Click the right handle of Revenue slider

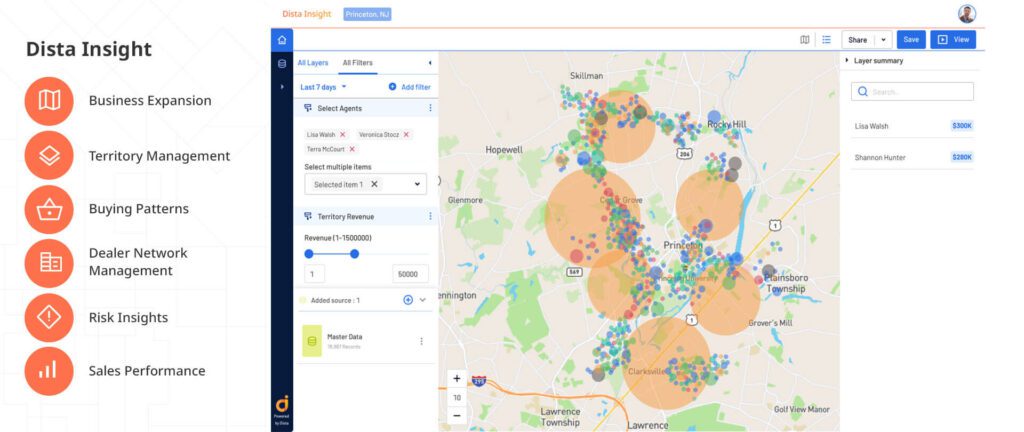point(354,254)
